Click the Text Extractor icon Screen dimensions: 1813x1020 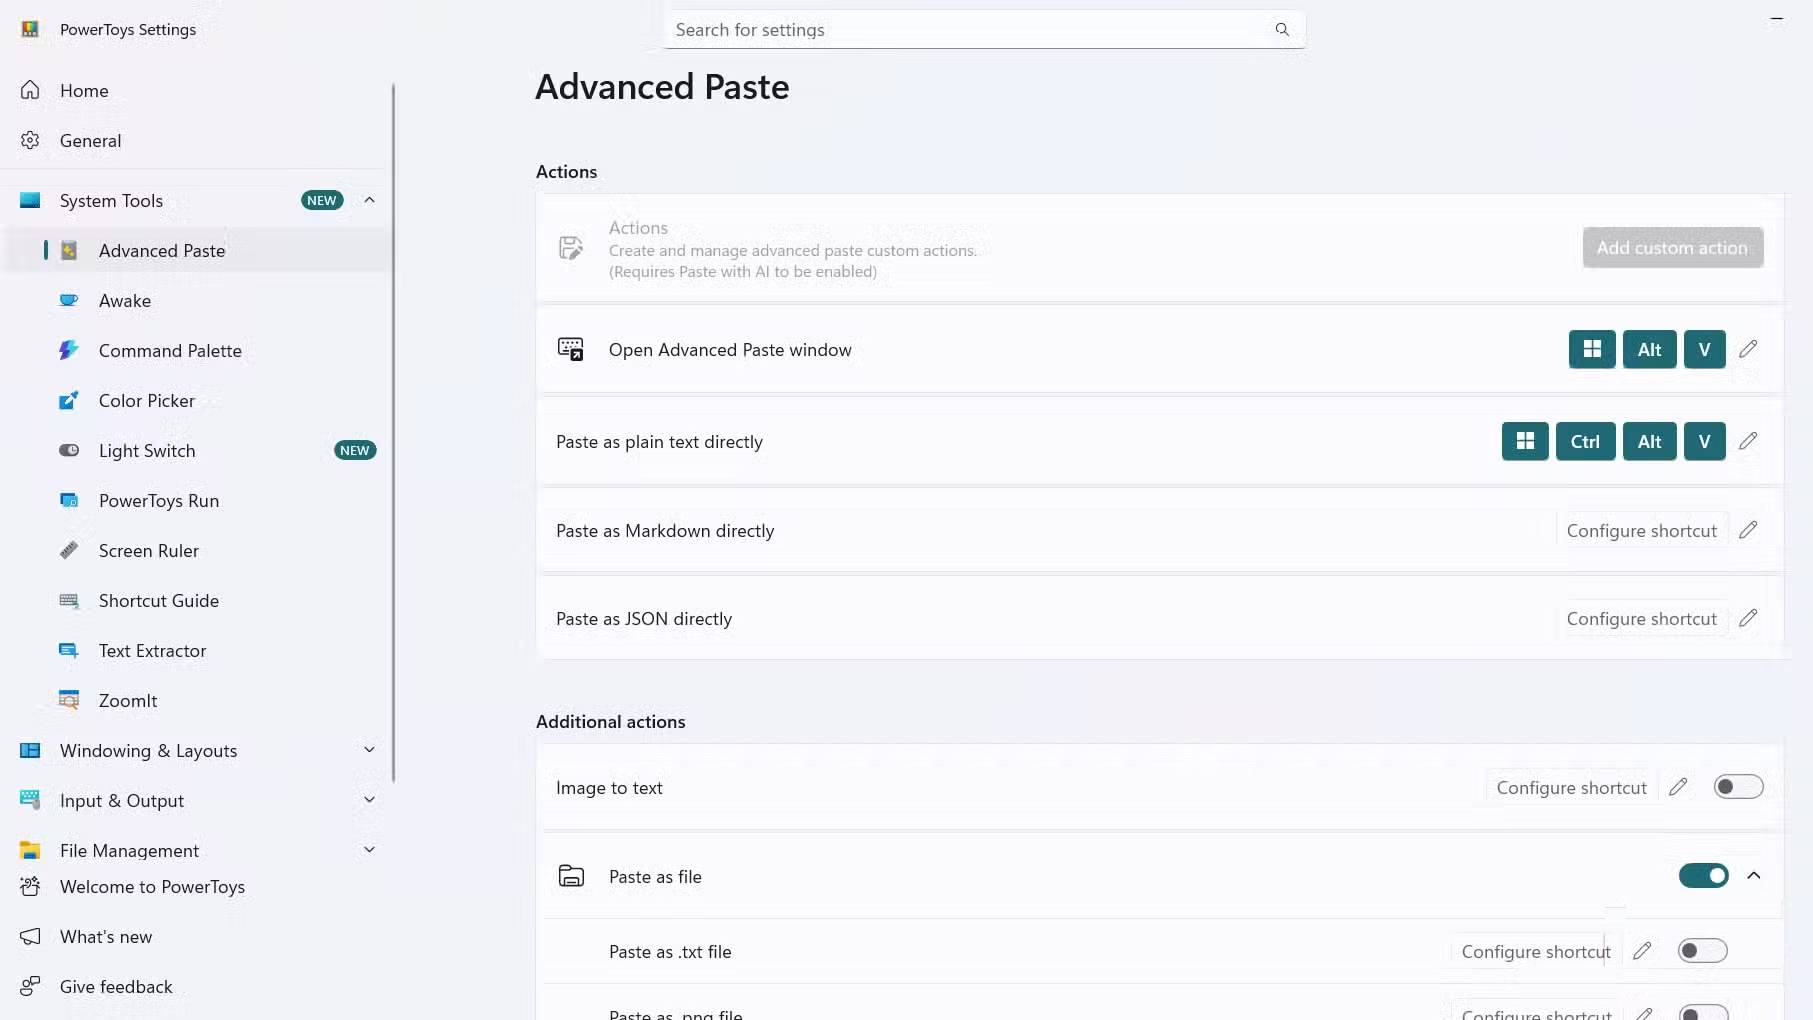tap(69, 651)
